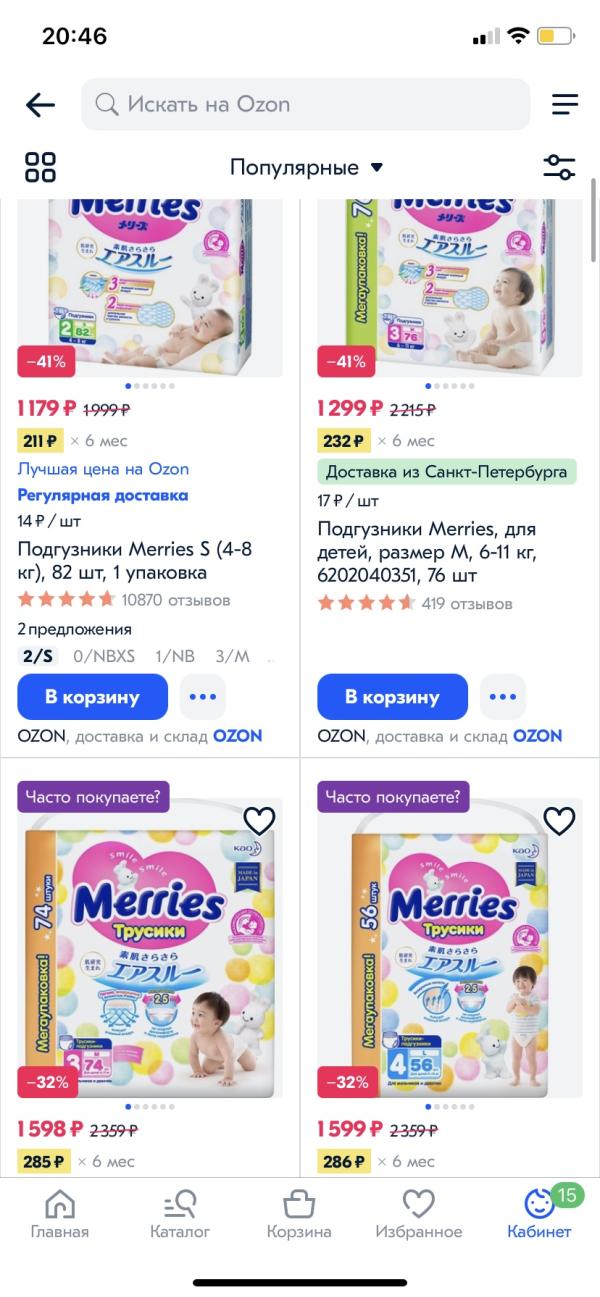600x1297 pixels.
Task: Open the hamburger menu icon
Action: pos(565,105)
